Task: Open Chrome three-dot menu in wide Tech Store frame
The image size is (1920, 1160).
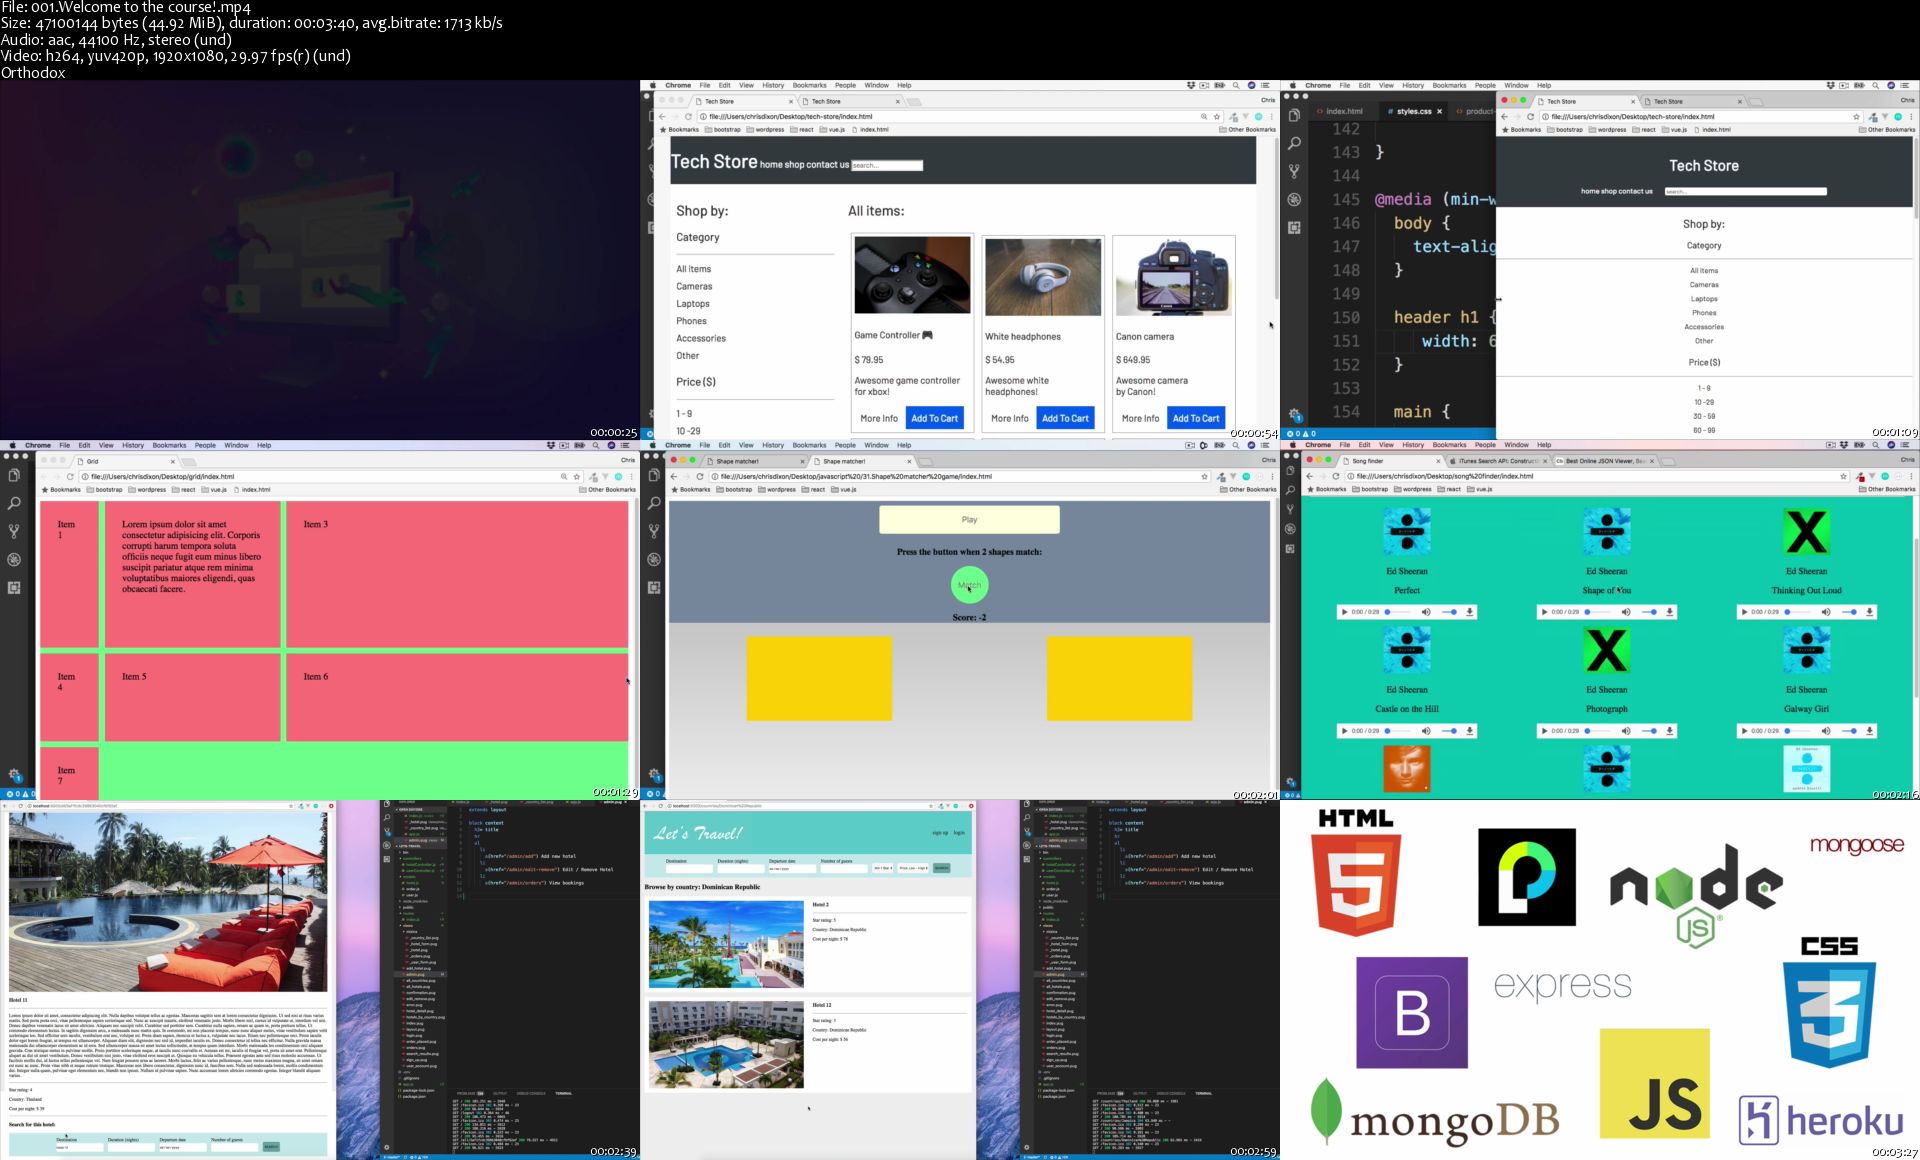Action: coord(1272,117)
